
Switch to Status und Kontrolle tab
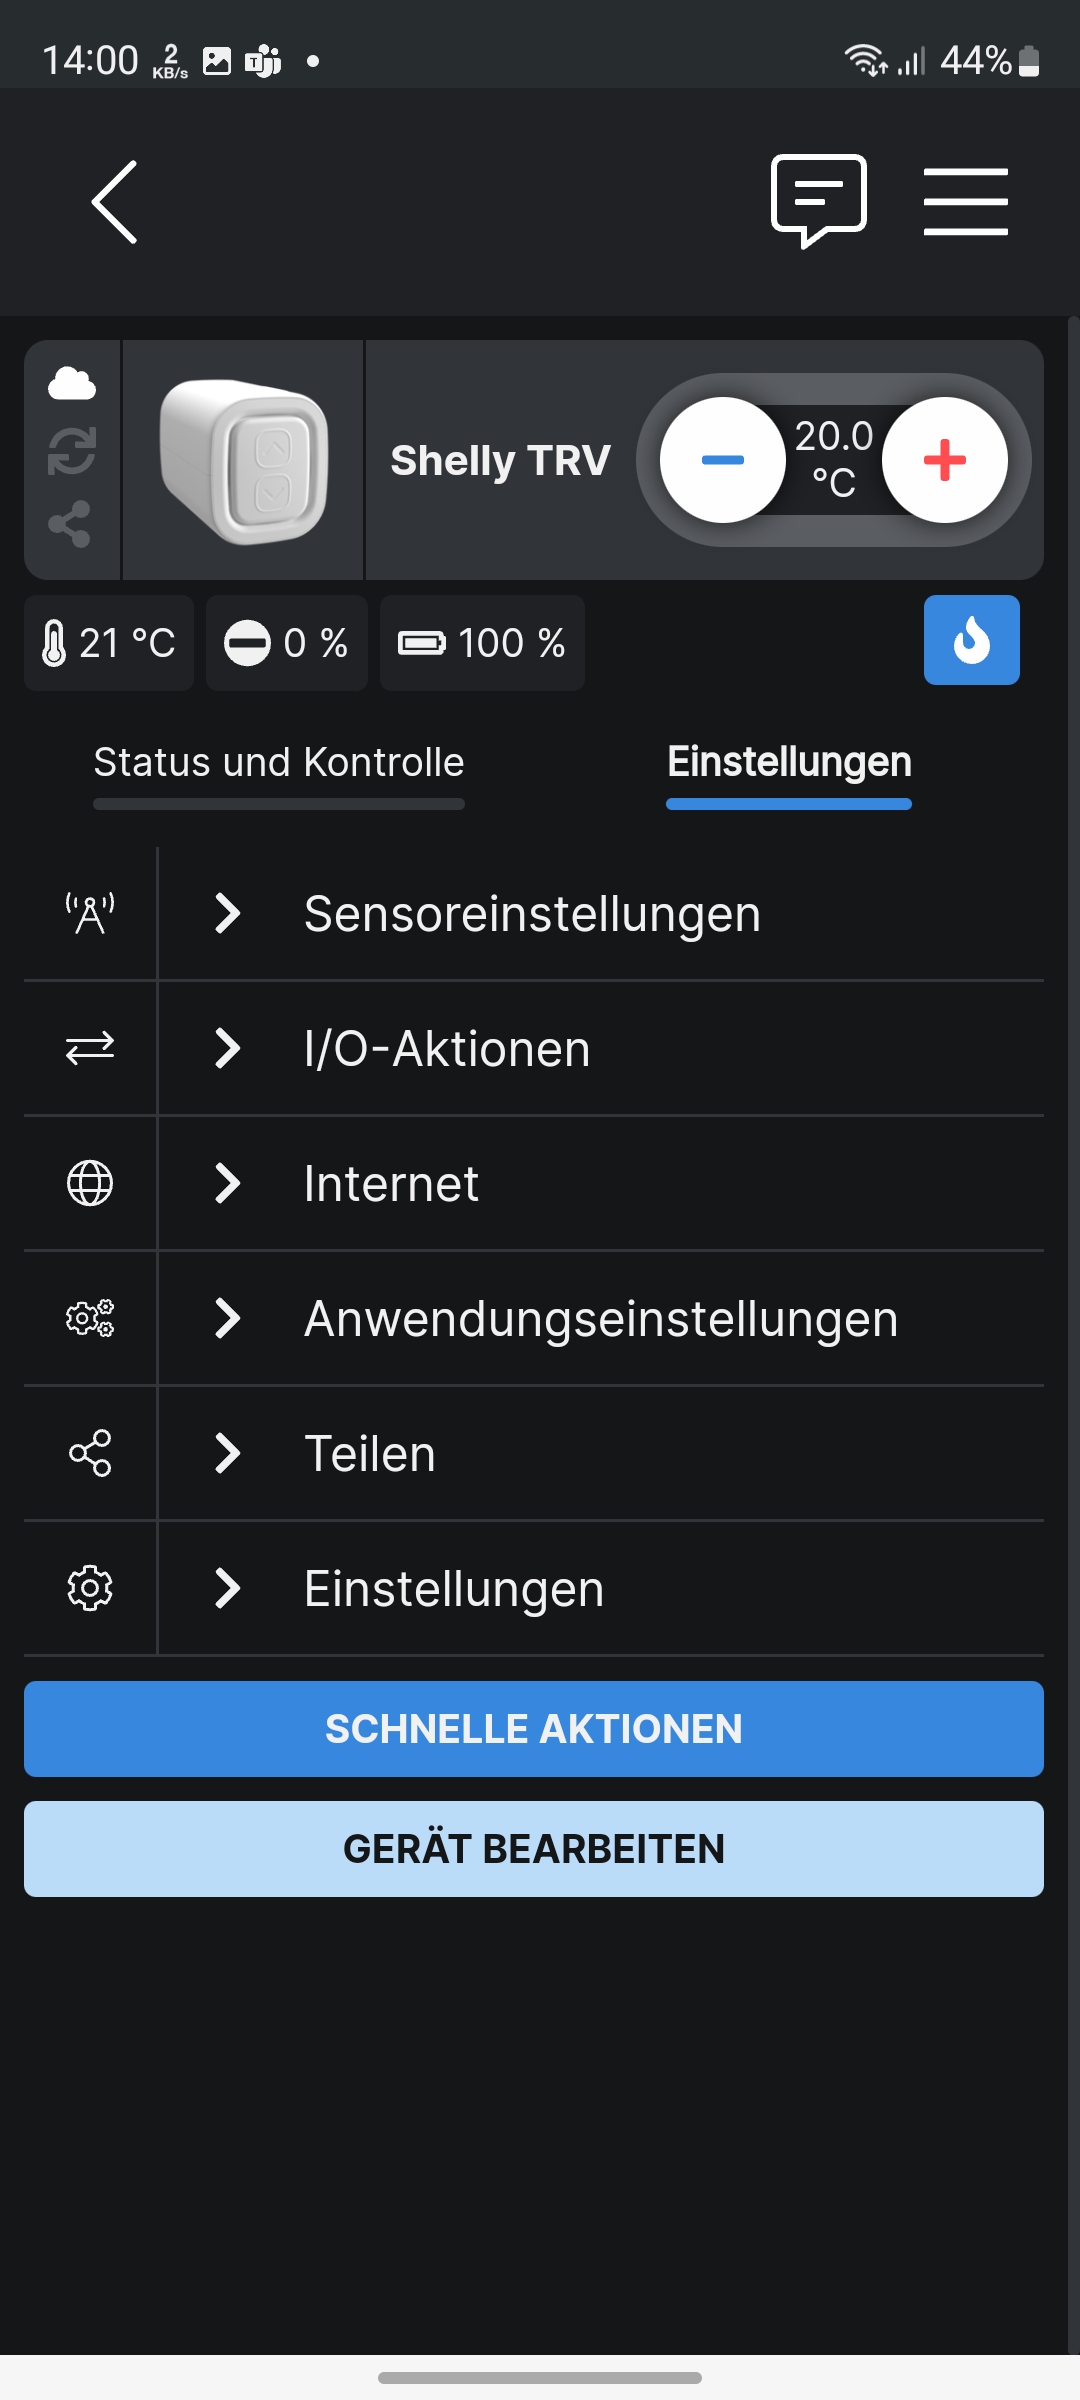pos(279,763)
